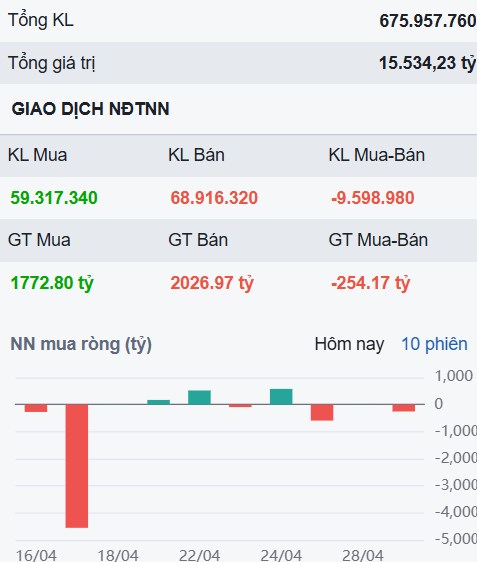The width and height of the screenshot is (477, 562).
Task: Click the KL Mua column header
Action: point(37,155)
